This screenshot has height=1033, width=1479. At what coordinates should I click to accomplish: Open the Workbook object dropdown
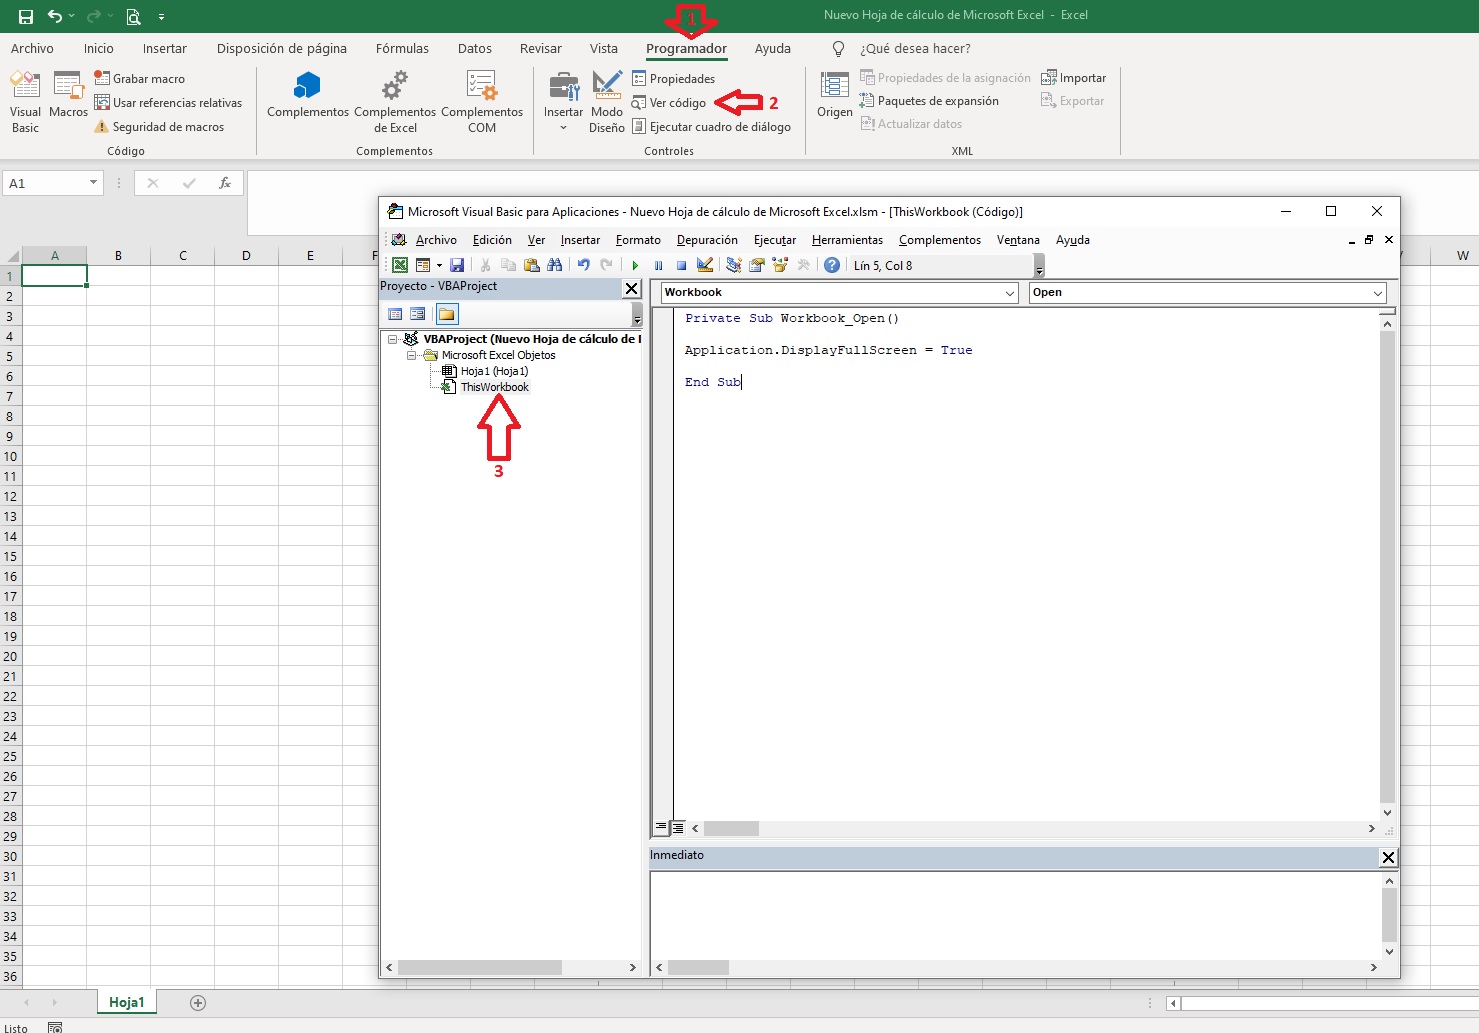(x=1008, y=292)
